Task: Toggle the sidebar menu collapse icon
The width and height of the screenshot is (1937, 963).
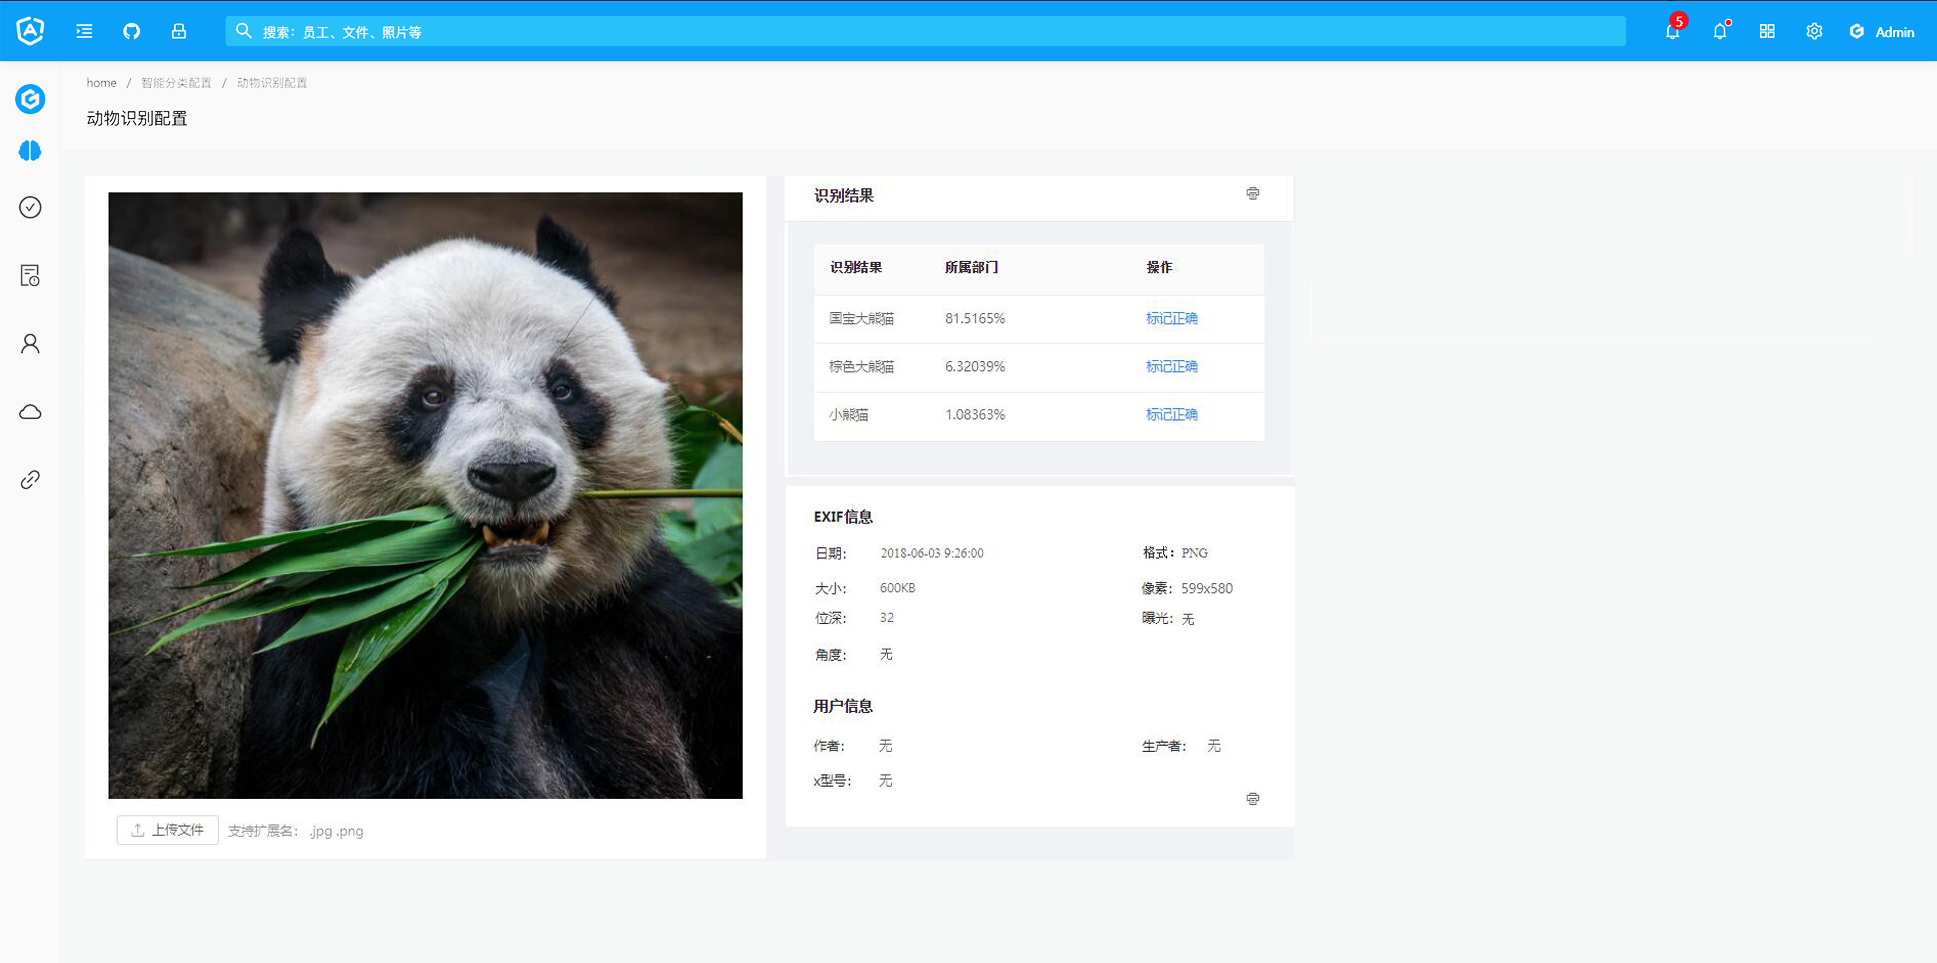Action: (84, 31)
